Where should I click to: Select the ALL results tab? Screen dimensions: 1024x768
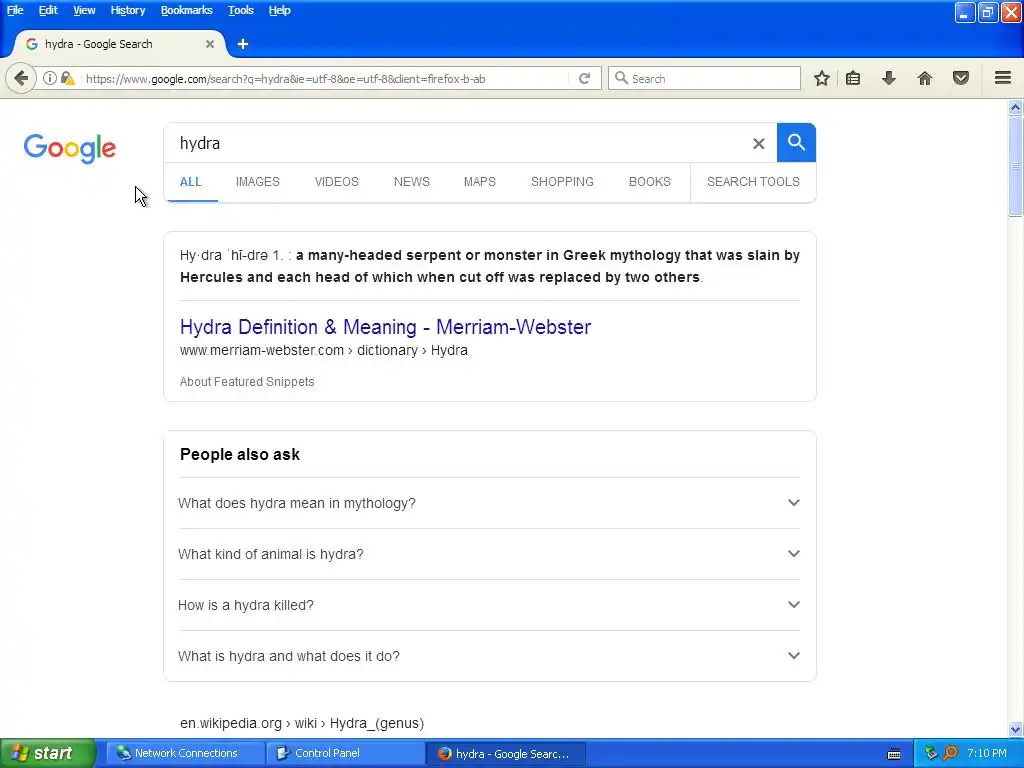(191, 182)
